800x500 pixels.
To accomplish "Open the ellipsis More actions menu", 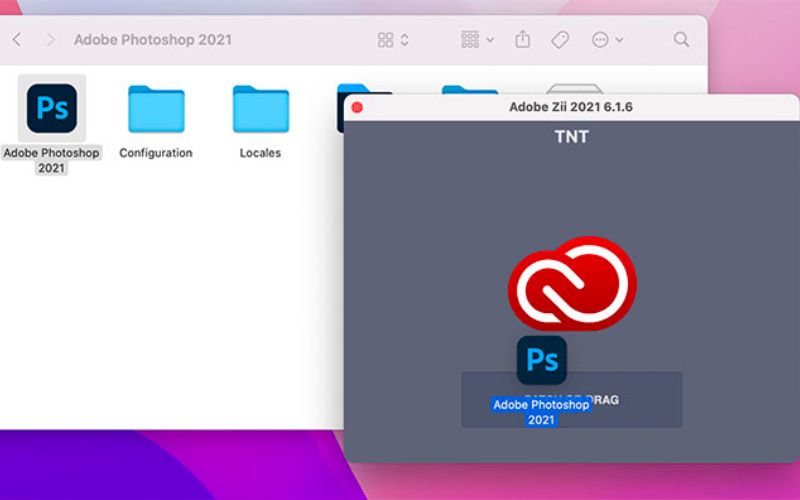I will [x=600, y=39].
